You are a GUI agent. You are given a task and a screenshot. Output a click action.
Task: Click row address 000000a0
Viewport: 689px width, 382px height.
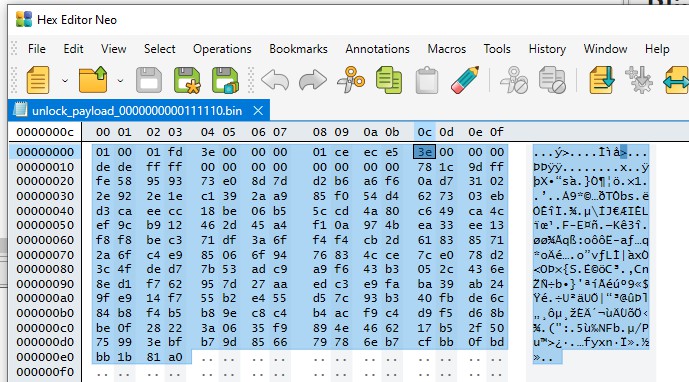tap(45, 298)
